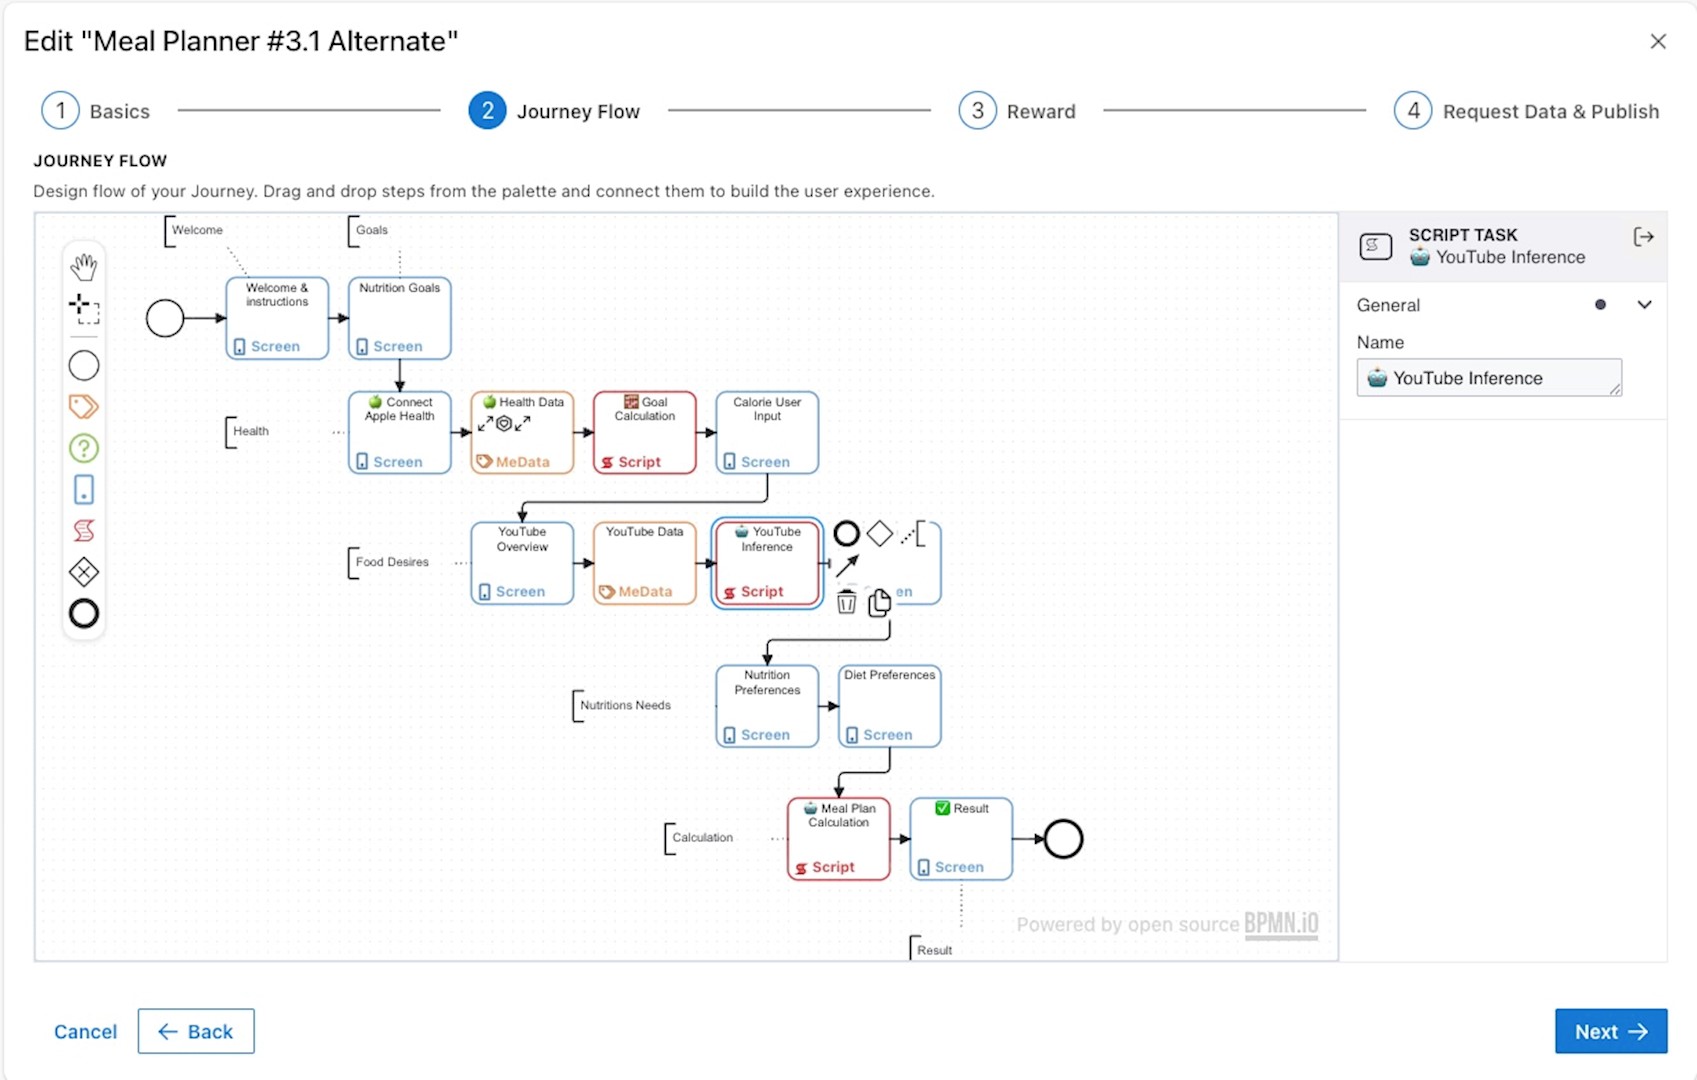Viewport: 1697px width, 1080px height.
Task: Open the Reward step
Action: coord(1017,111)
